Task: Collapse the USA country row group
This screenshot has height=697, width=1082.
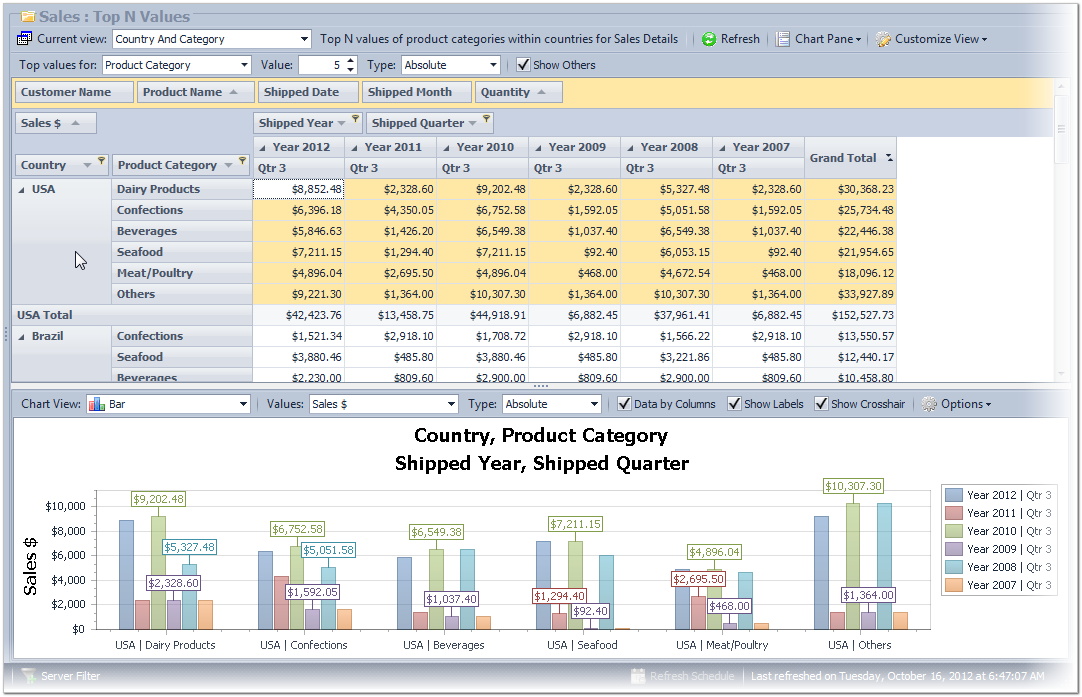Action: pos(21,189)
